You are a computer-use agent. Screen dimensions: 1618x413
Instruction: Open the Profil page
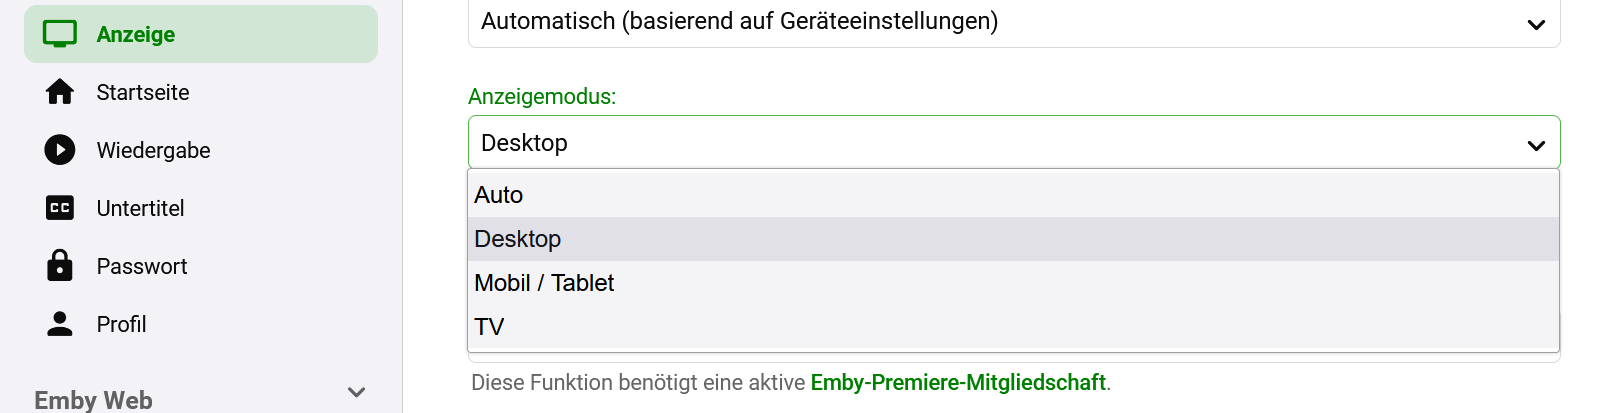[121, 324]
